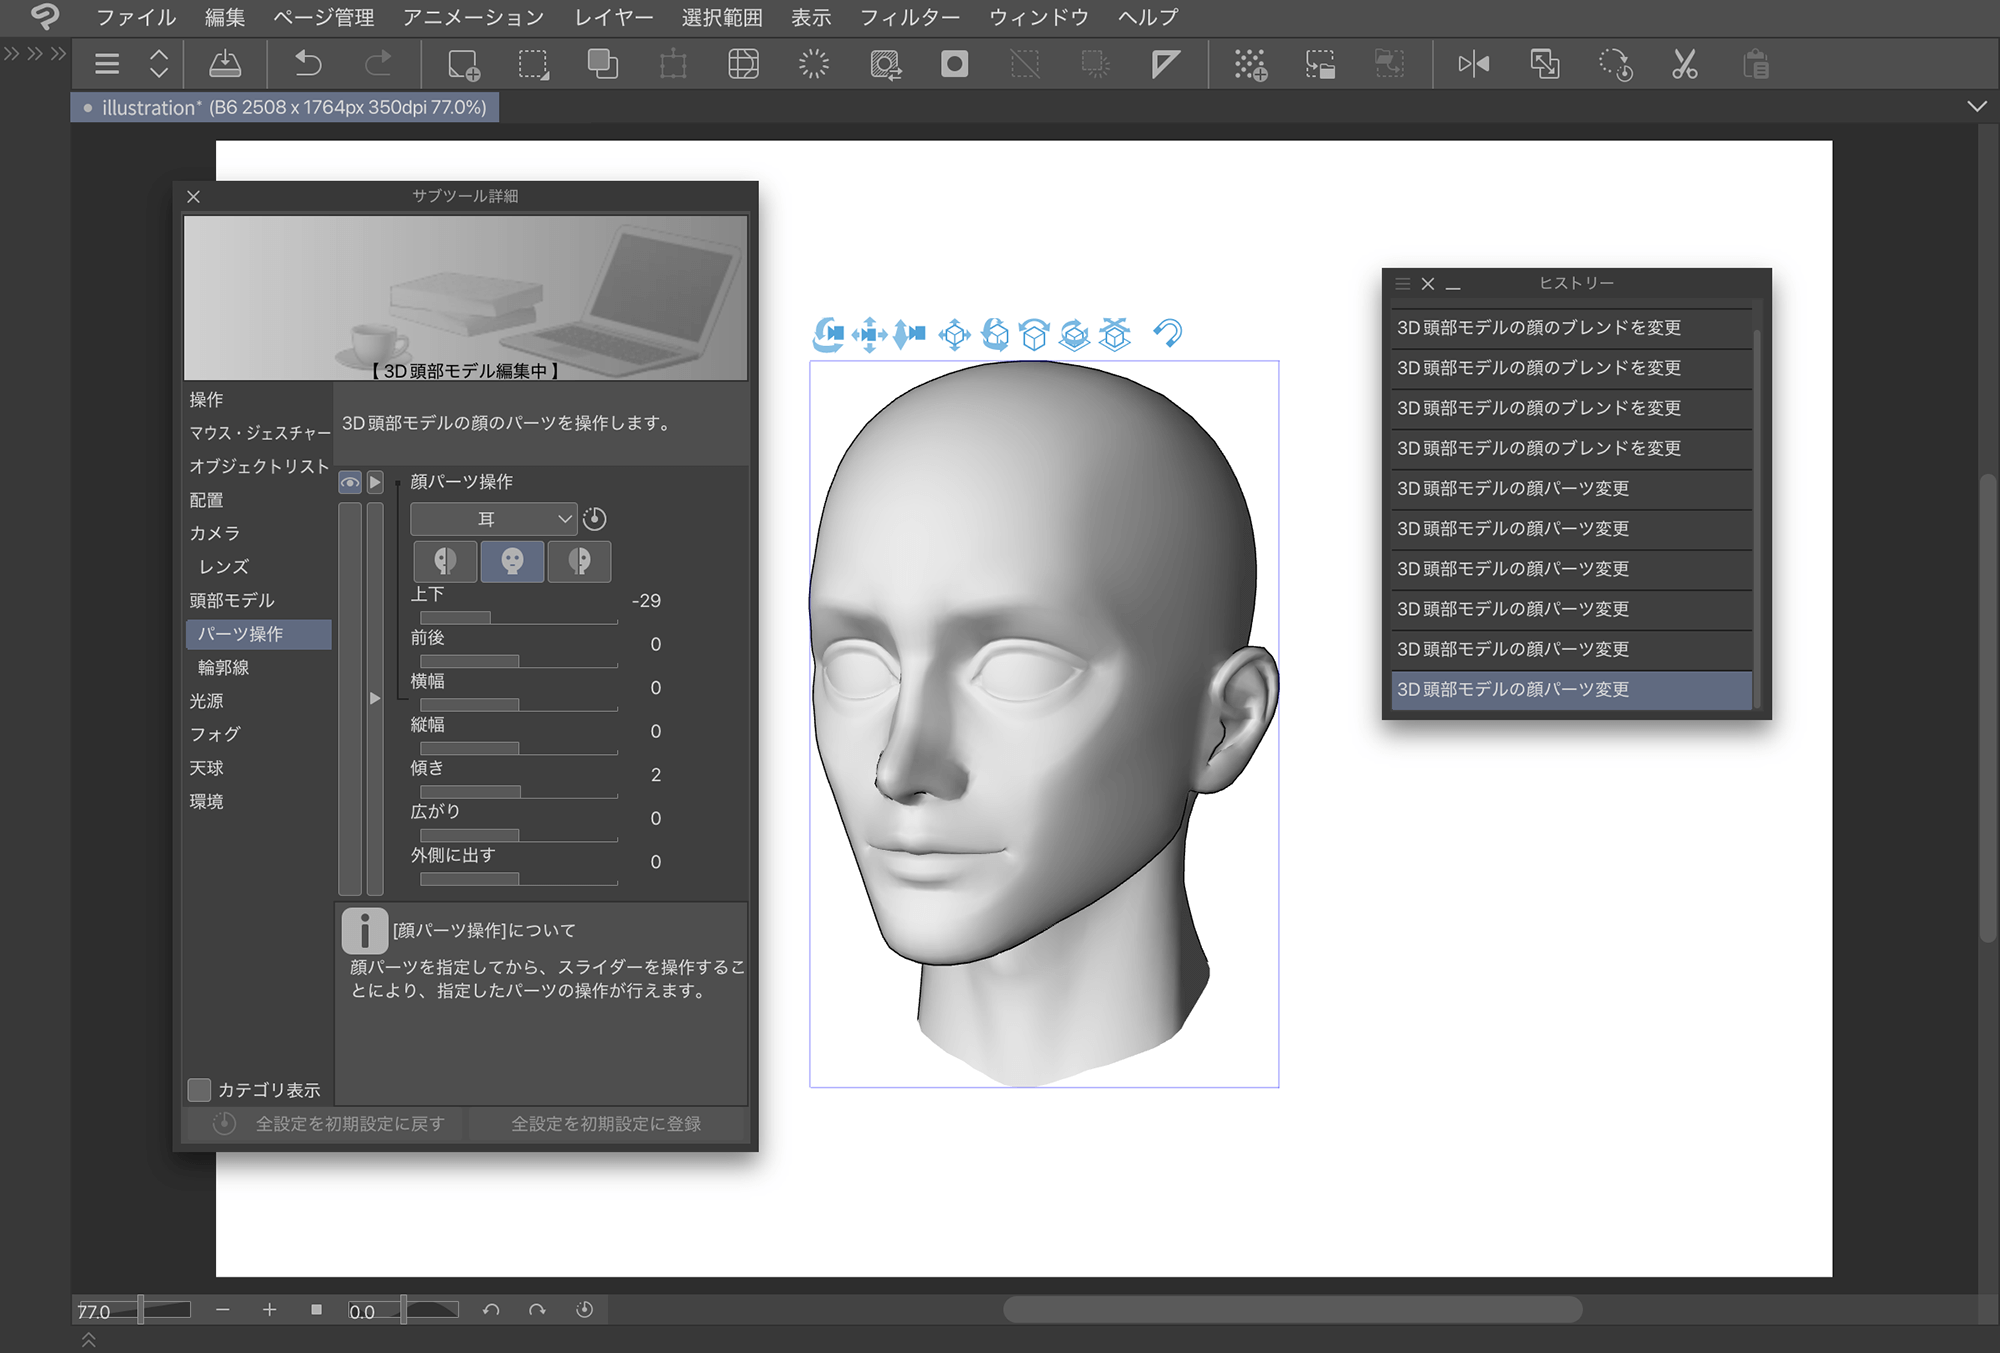This screenshot has height=1353, width=2000.
Task: Click the Flip horizontal icon
Action: 1473,65
